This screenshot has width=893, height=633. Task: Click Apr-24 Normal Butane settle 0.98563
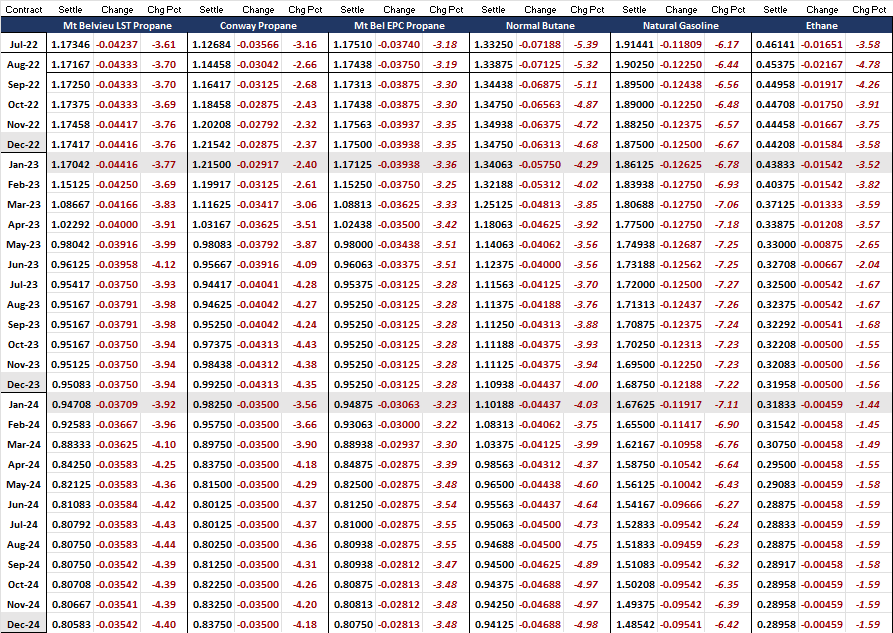tap(493, 464)
